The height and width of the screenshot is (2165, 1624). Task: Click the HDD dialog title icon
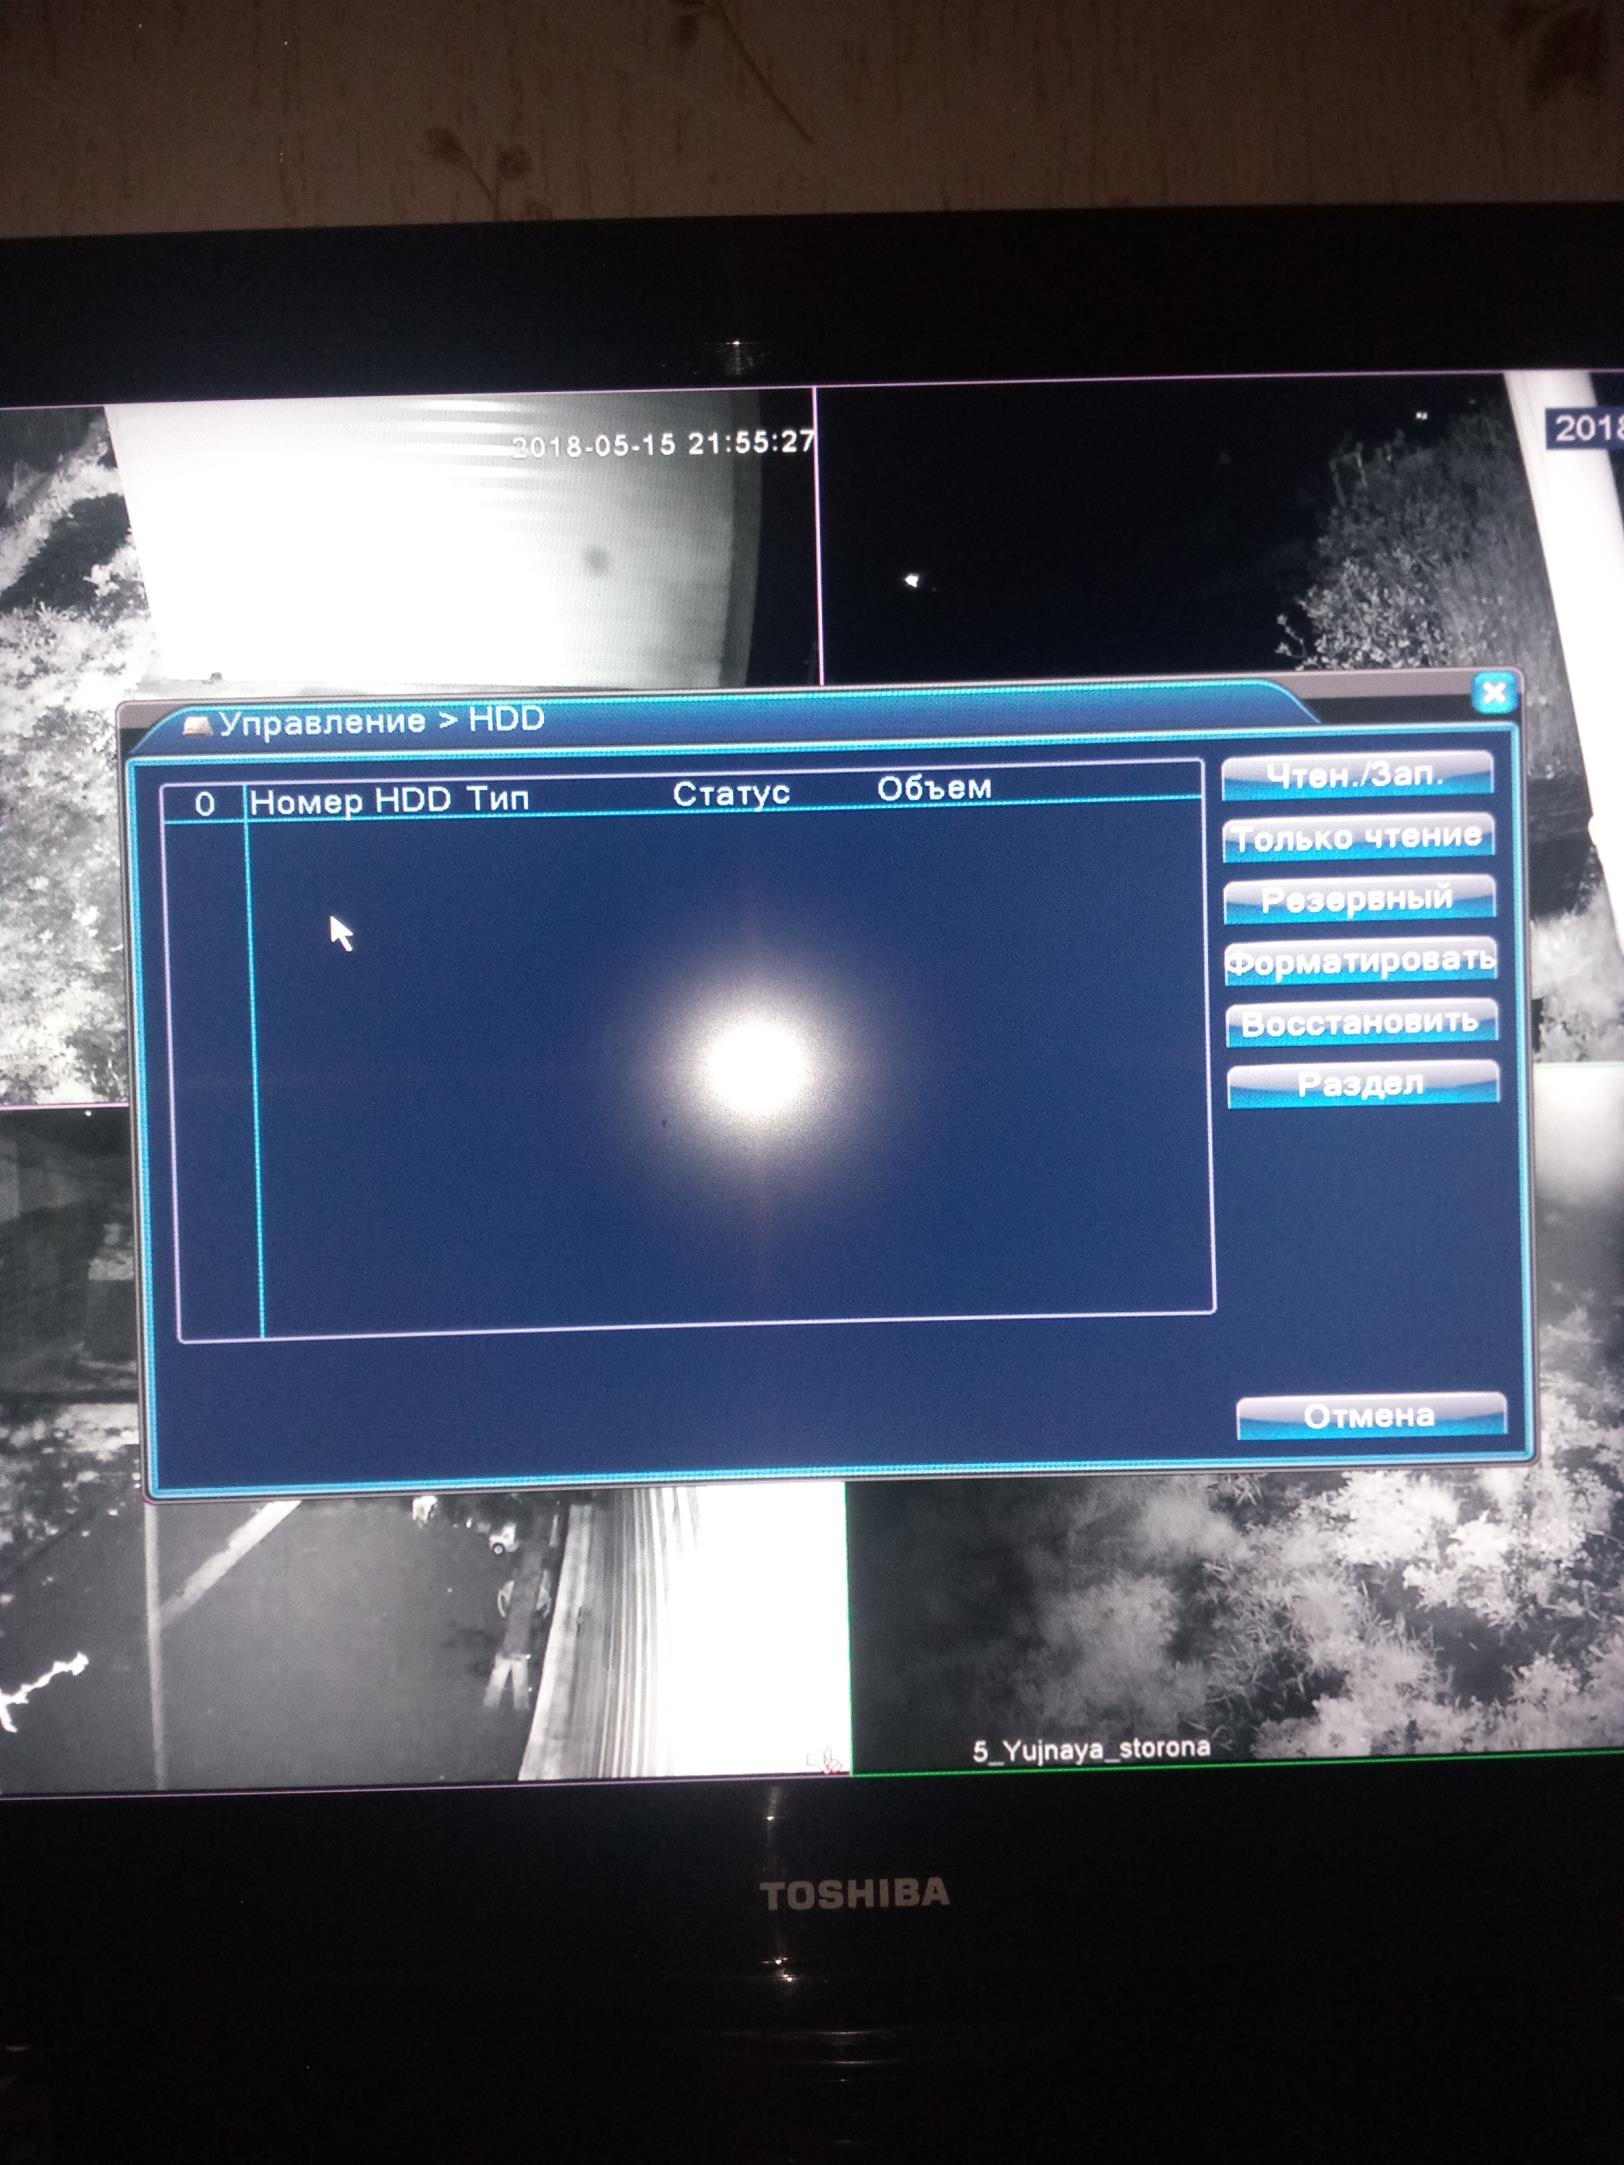tap(198, 725)
